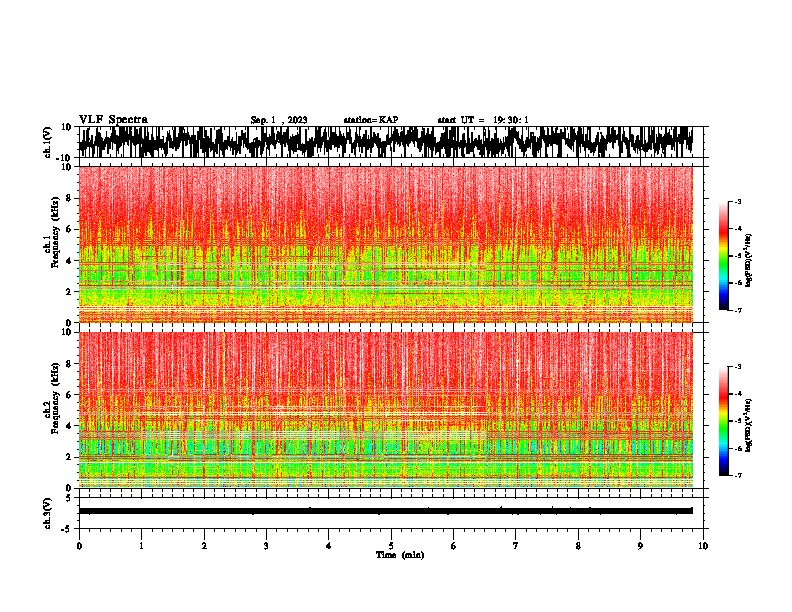The height and width of the screenshot is (612, 792).
Task: Click the "ch.1(V)" axis label
Action: pyautogui.click(x=48, y=142)
